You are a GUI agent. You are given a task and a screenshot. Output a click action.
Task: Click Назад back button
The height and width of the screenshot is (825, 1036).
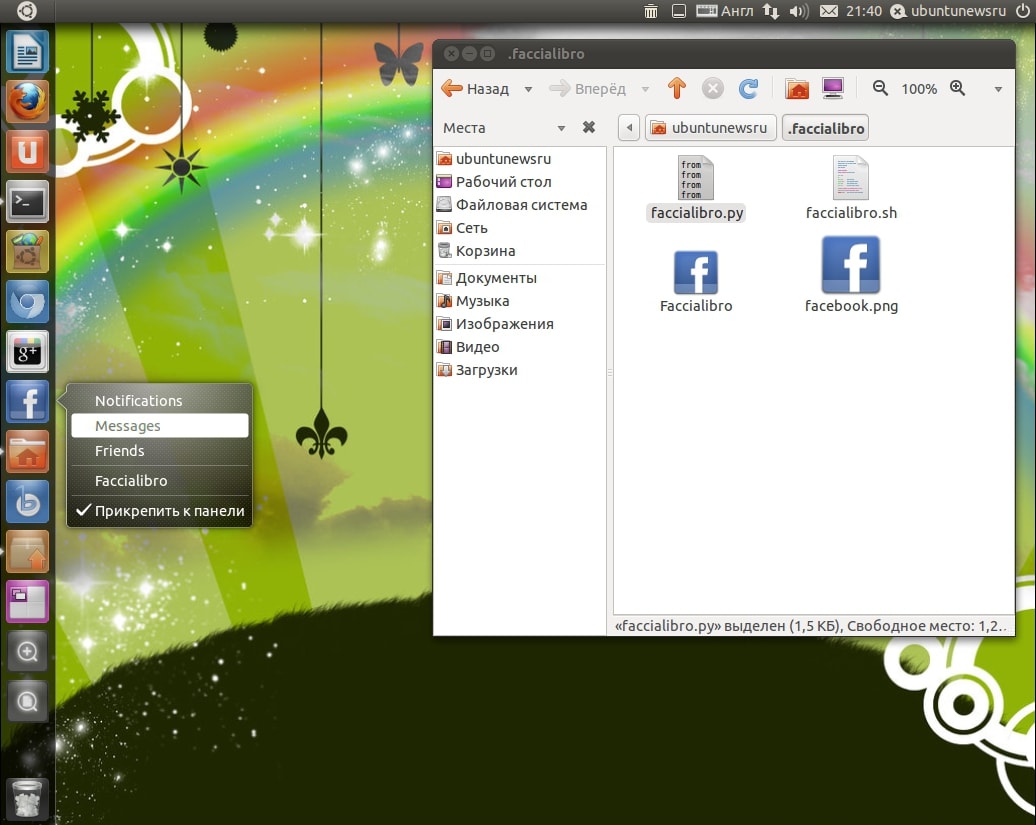click(476, 89)
